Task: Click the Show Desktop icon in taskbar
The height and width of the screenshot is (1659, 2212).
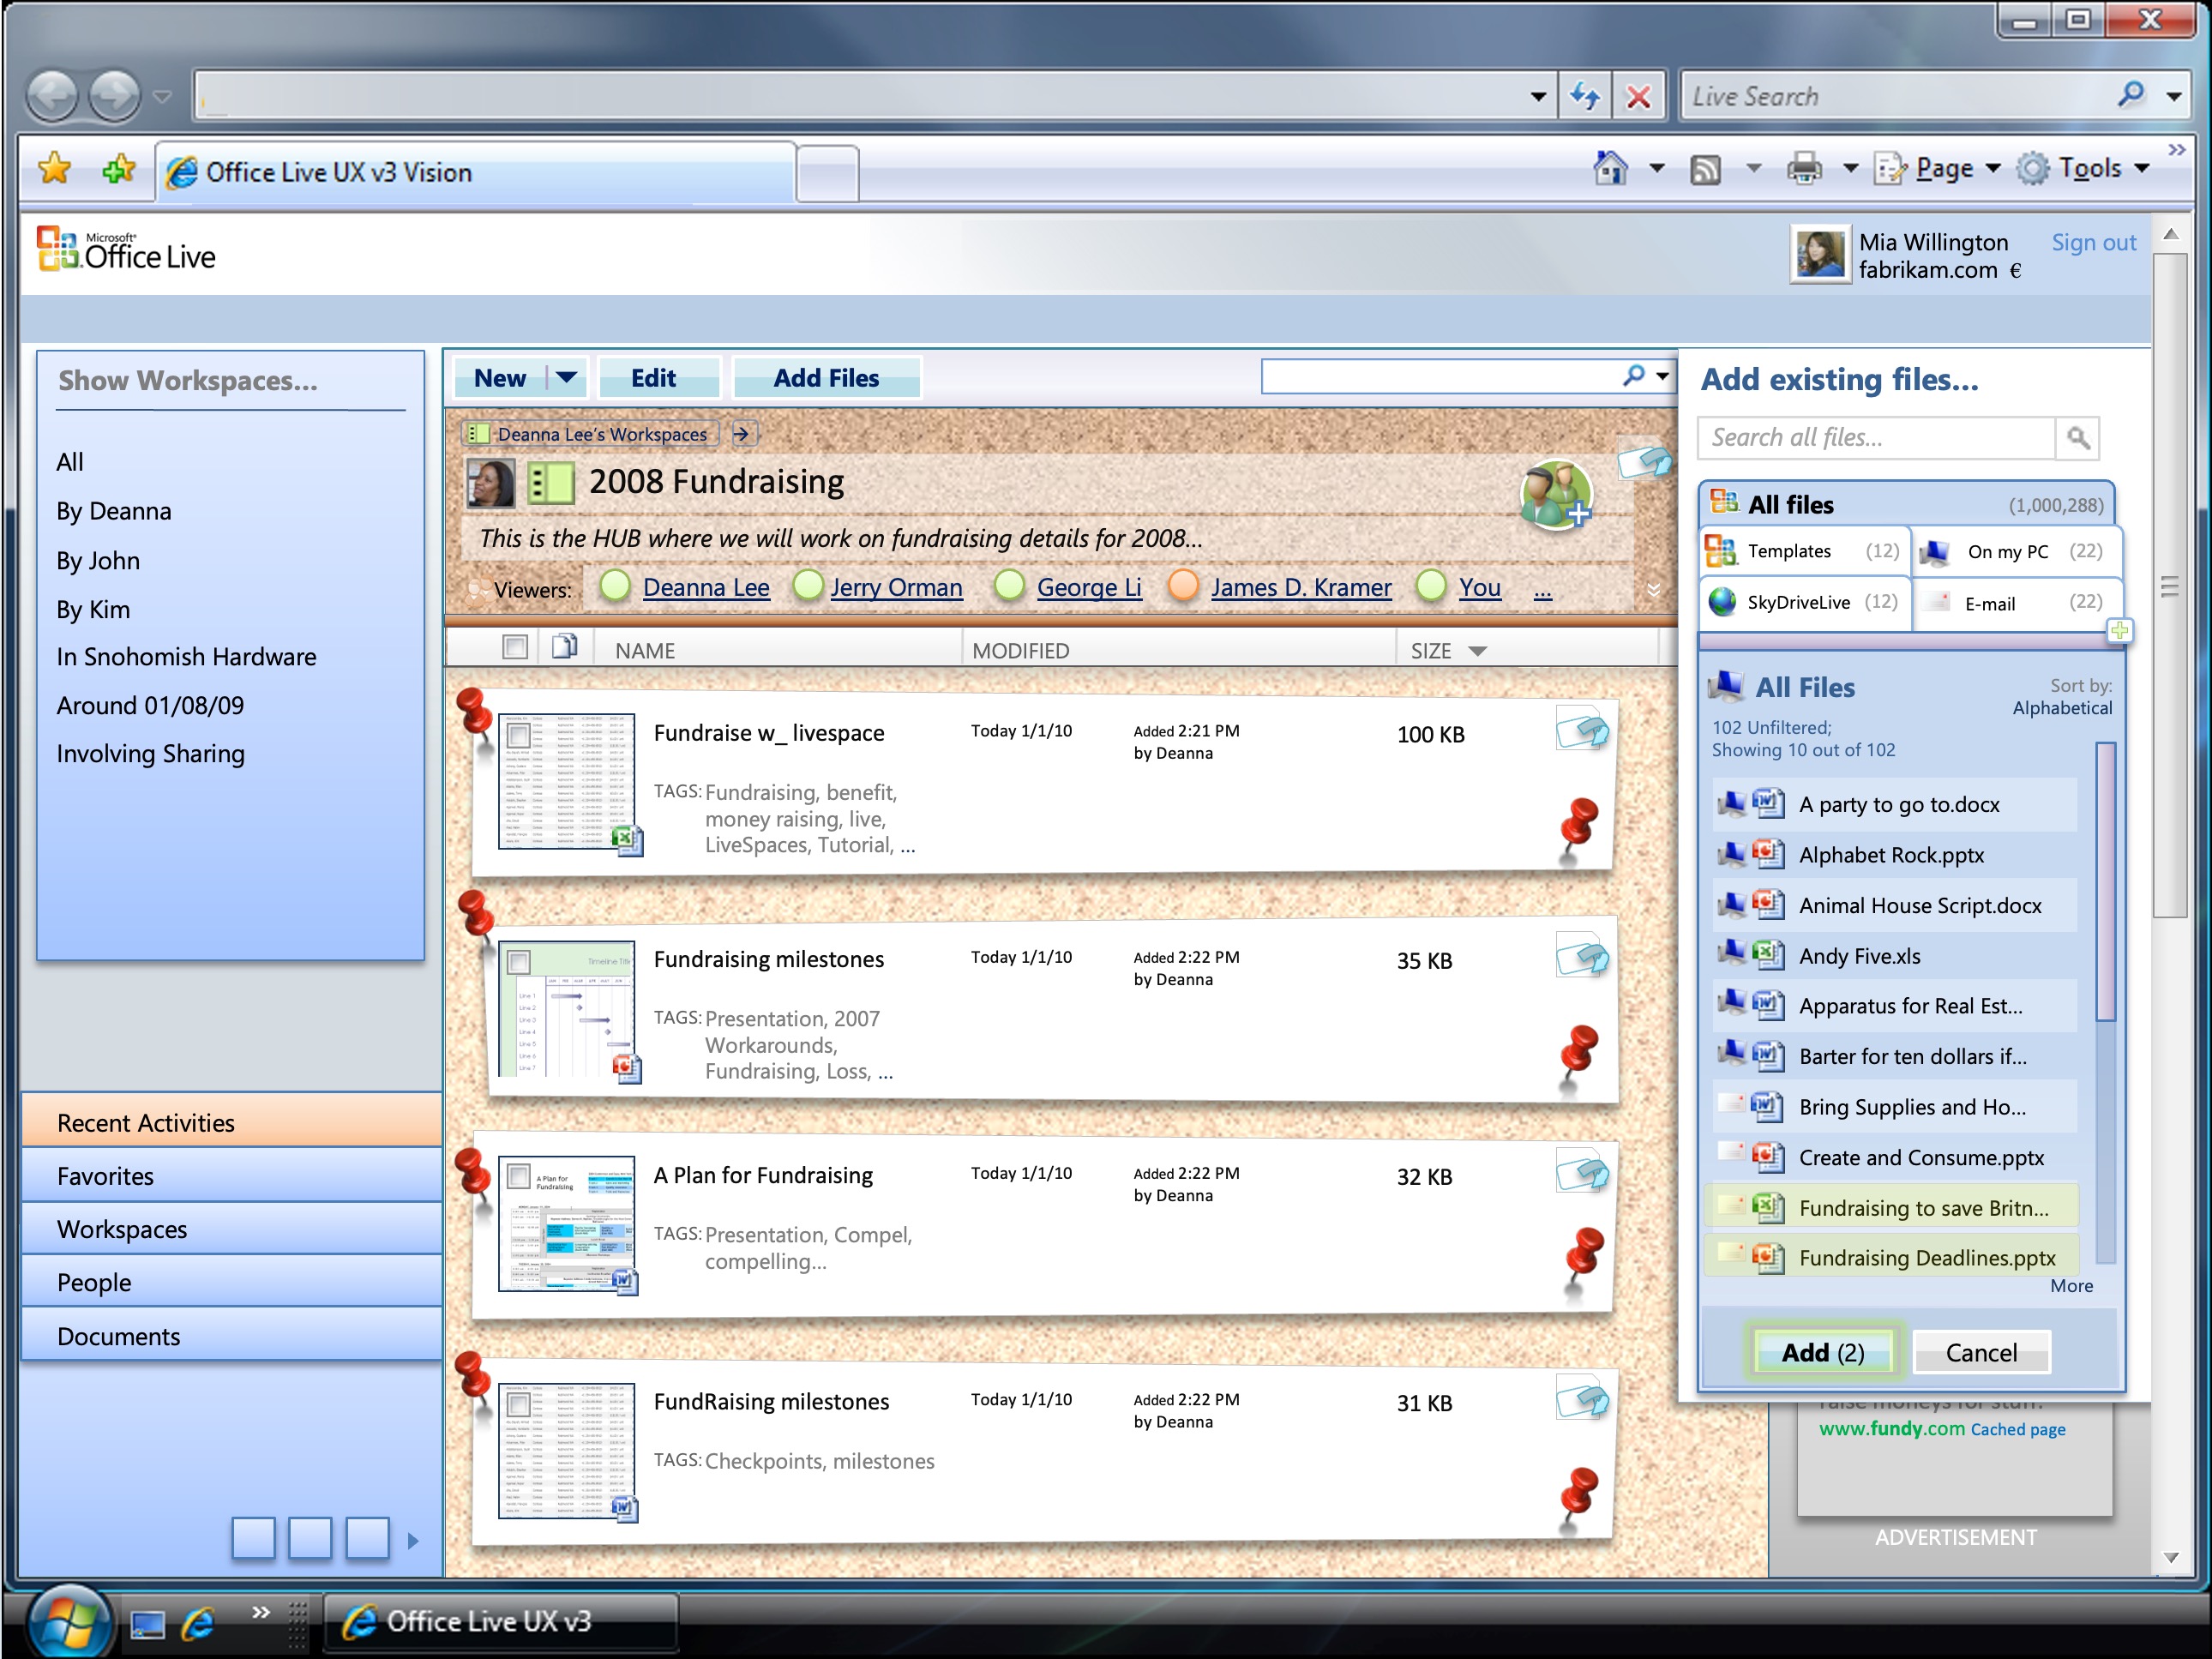Action: (147, 1625)
